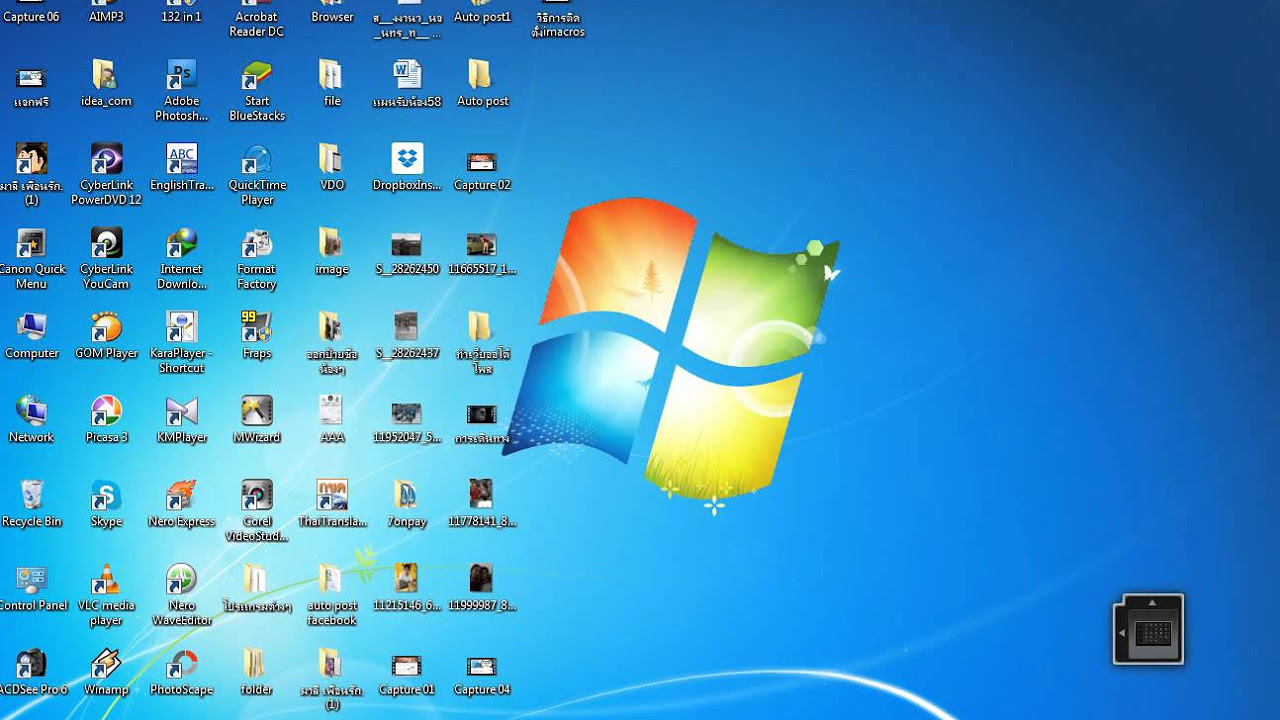Select the EnglishTra... ABC icon
This screenshot has height=720, width=1280.
click(181, 160)
